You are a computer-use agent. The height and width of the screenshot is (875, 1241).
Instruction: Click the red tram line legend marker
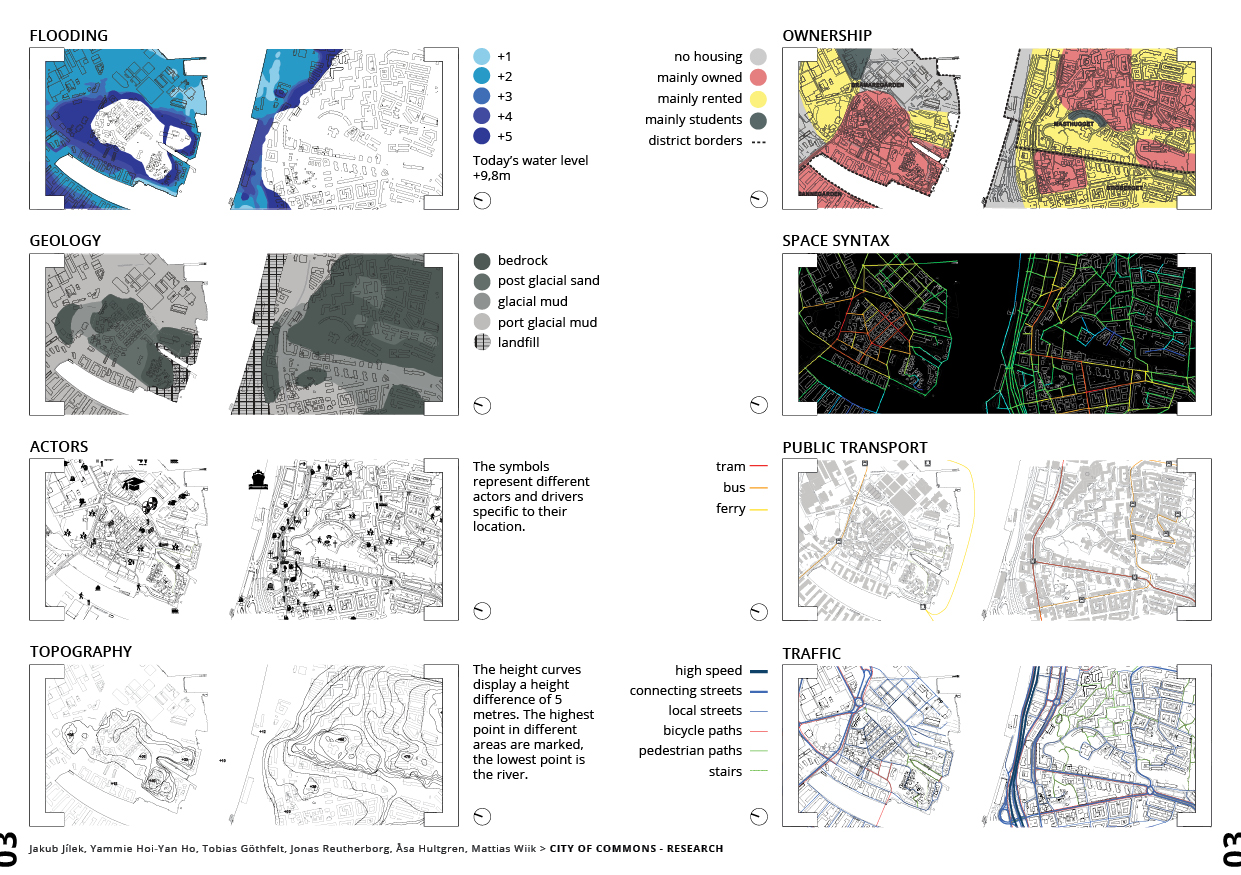[758, 467]
